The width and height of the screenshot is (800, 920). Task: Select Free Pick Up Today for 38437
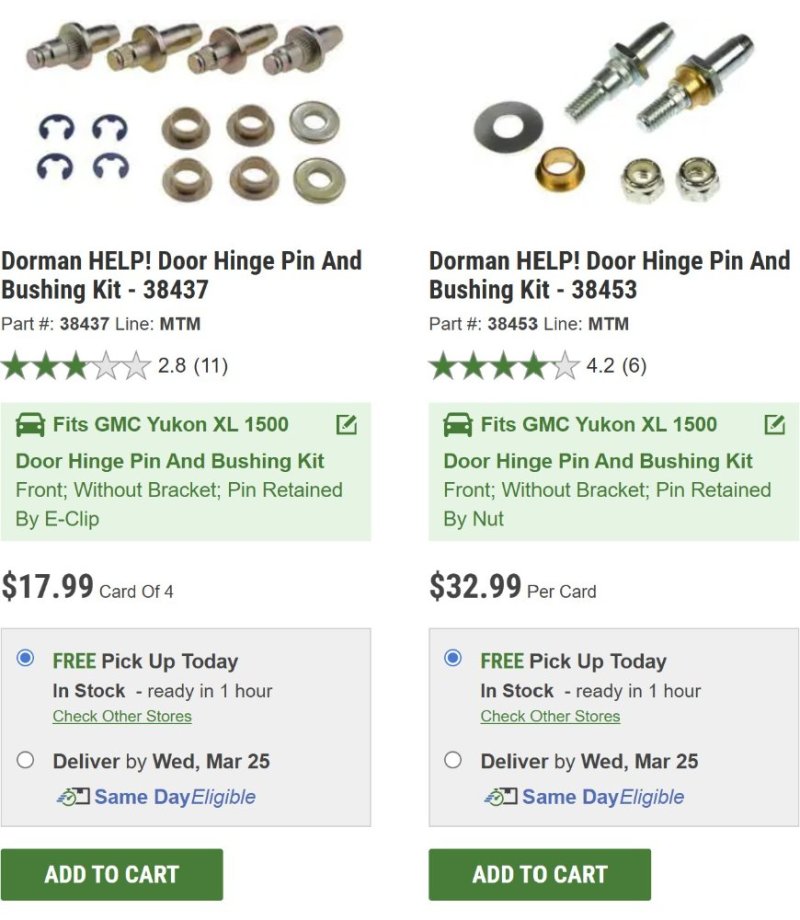click(26, 658)
